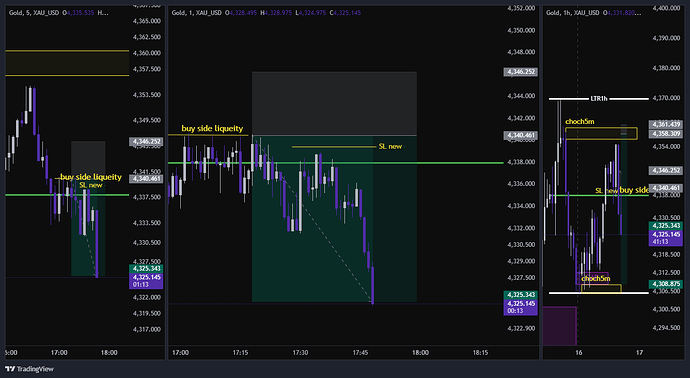Select the open value O4,328.495 in 1-minute header

click(241, 13)
